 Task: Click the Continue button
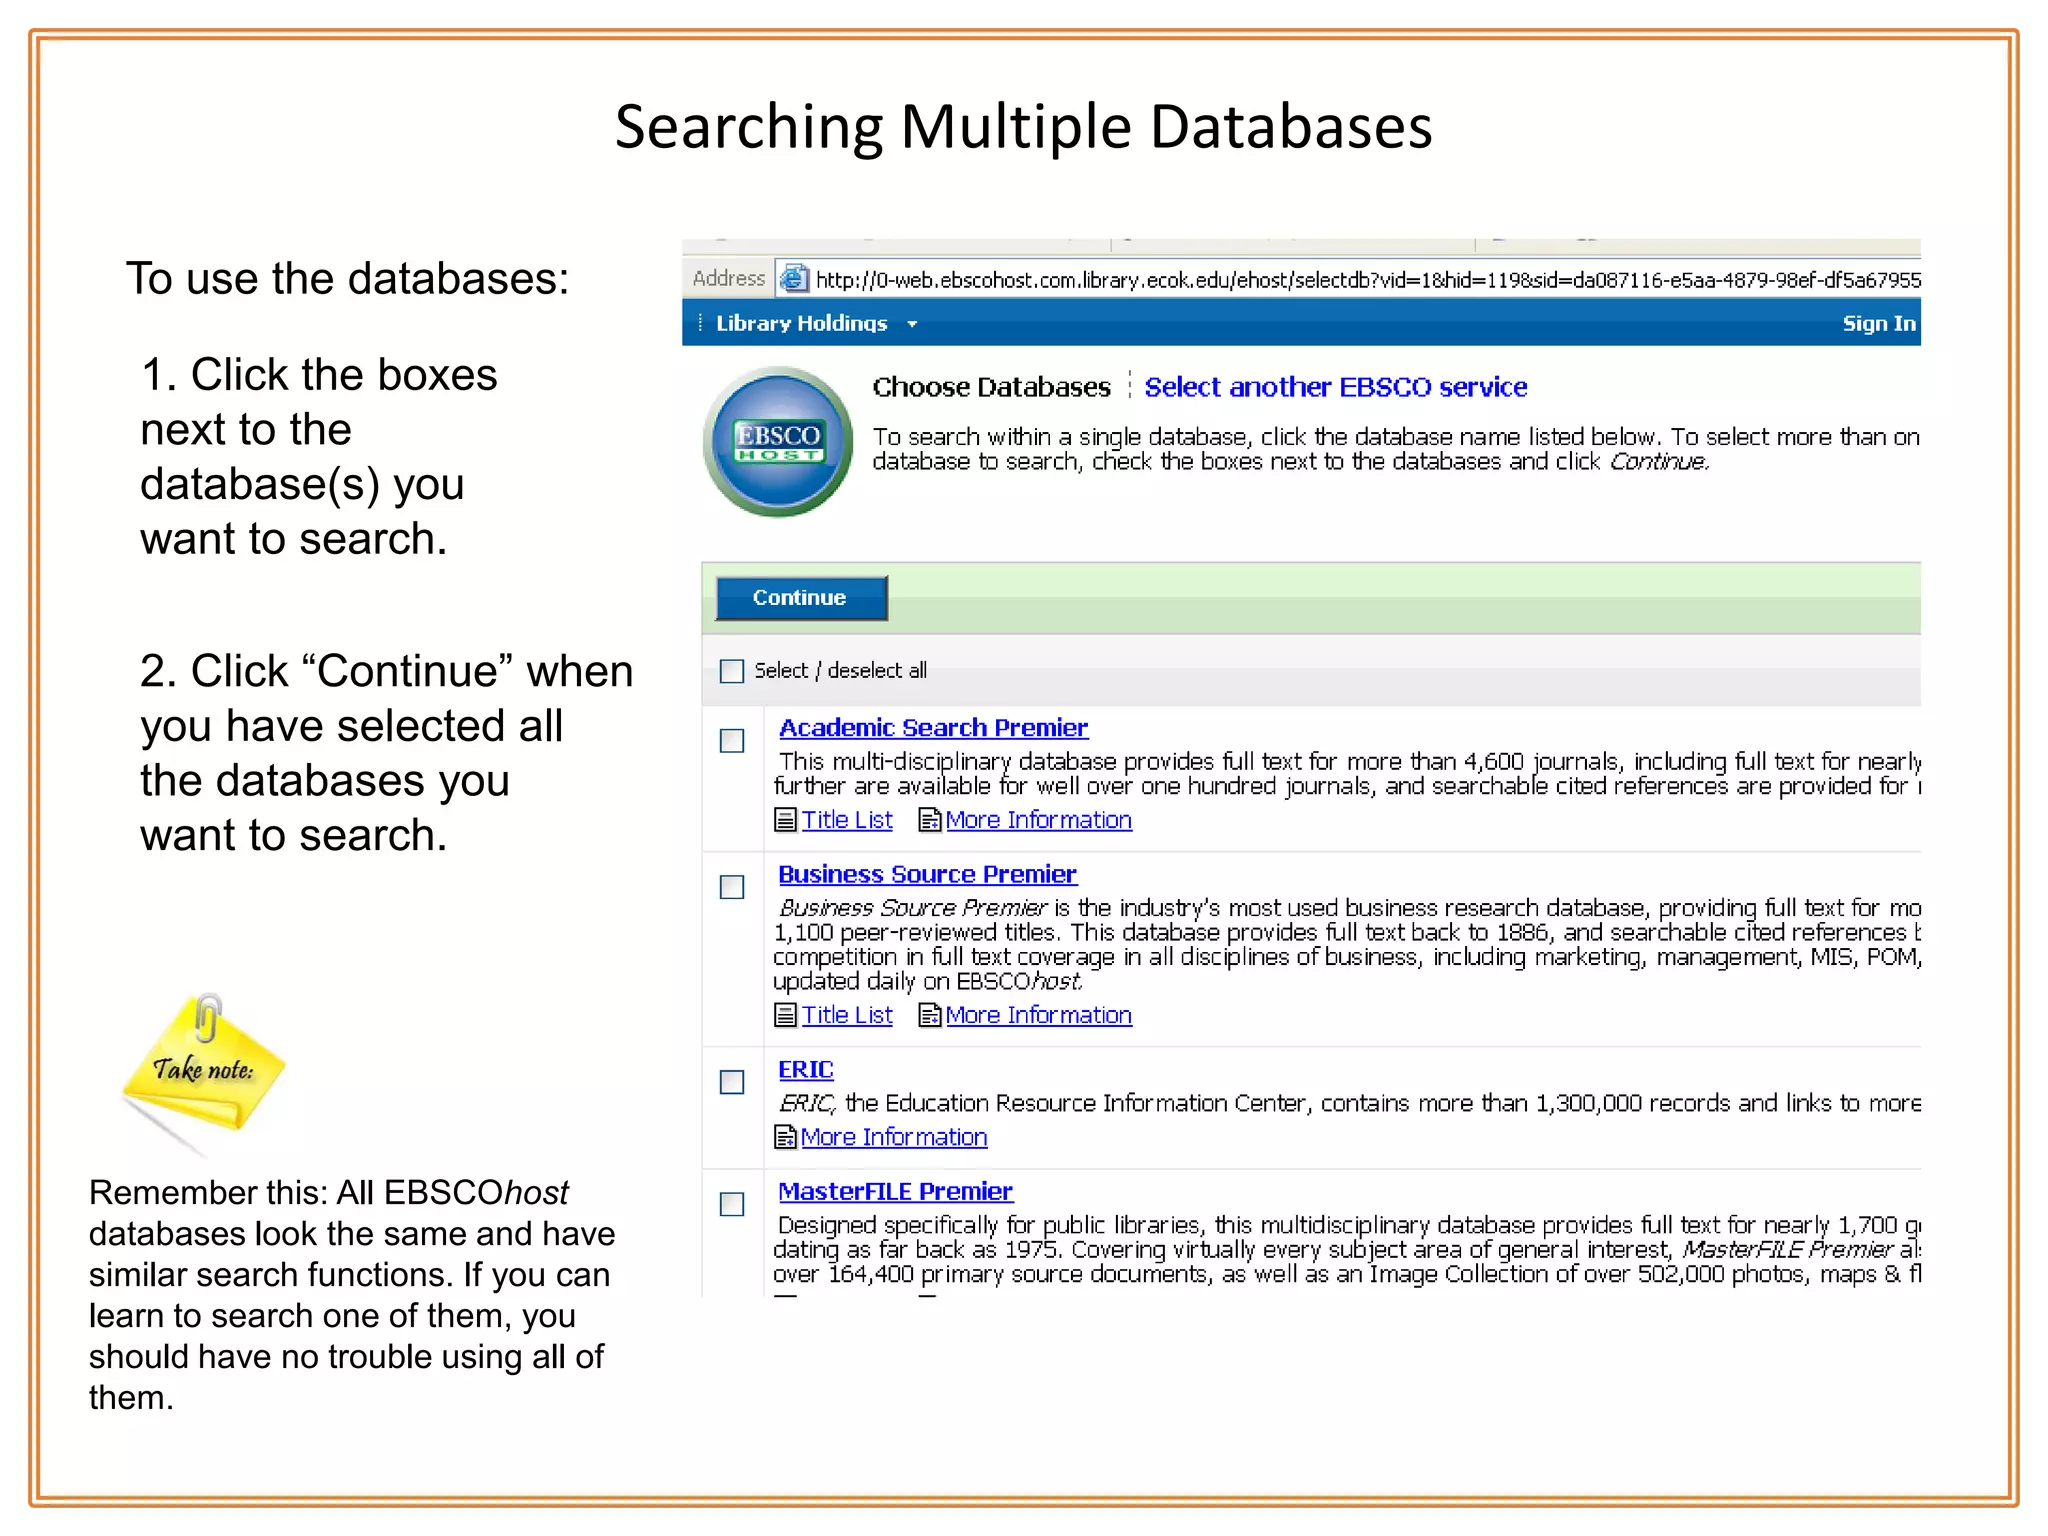click(801, 598)
